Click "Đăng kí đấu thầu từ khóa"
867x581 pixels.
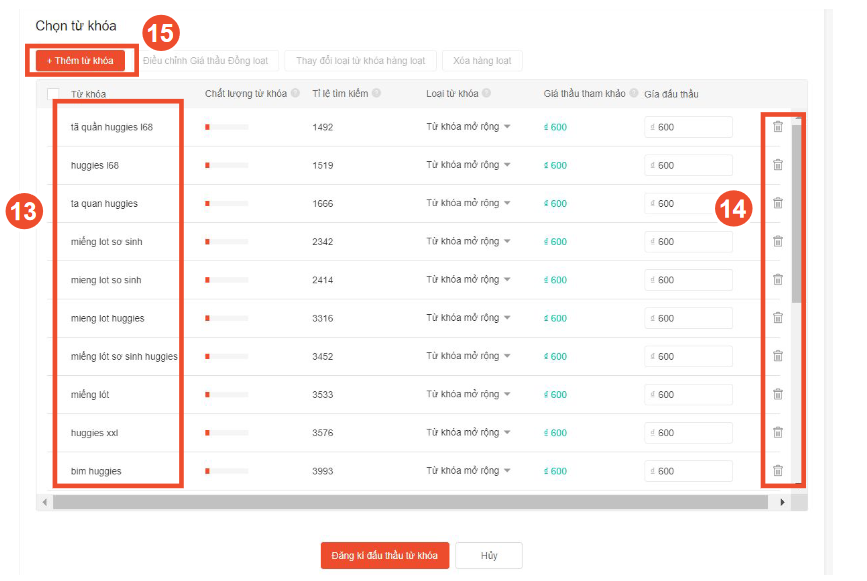(x=385, y=555)
